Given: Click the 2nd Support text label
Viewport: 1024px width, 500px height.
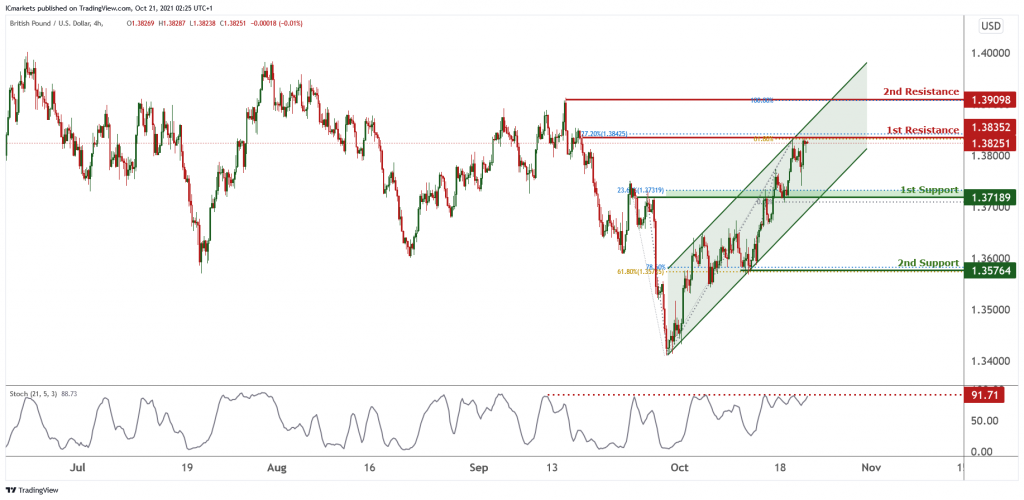Looking at the screenshot, I should [928, 263].
